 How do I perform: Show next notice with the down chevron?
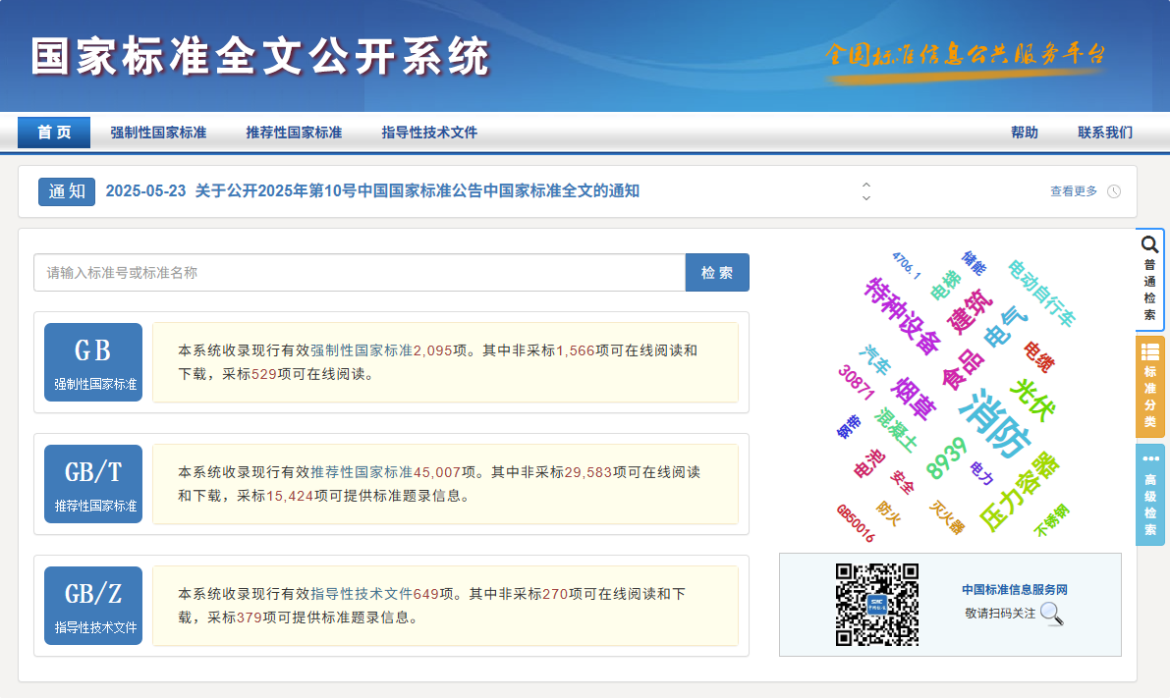click(x=866, y=198)
